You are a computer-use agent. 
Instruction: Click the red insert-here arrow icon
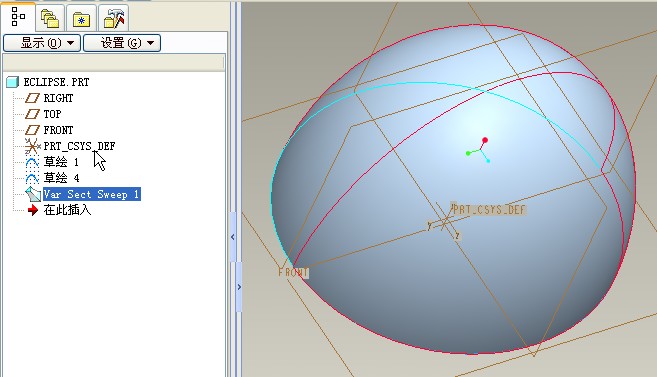[x=33, y=210]
